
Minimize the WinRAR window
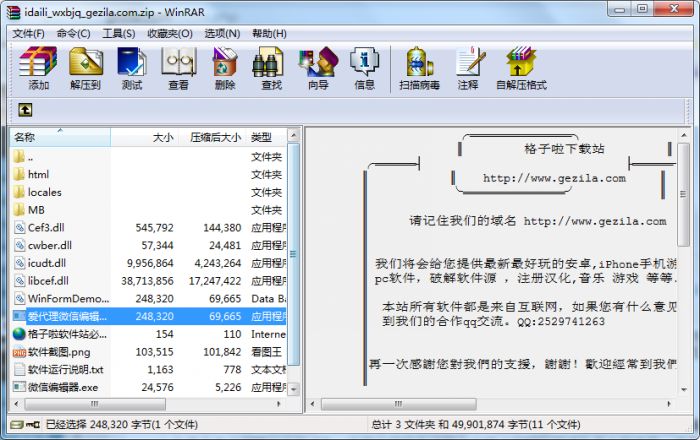pyautogui.click(x=620, y=9)
